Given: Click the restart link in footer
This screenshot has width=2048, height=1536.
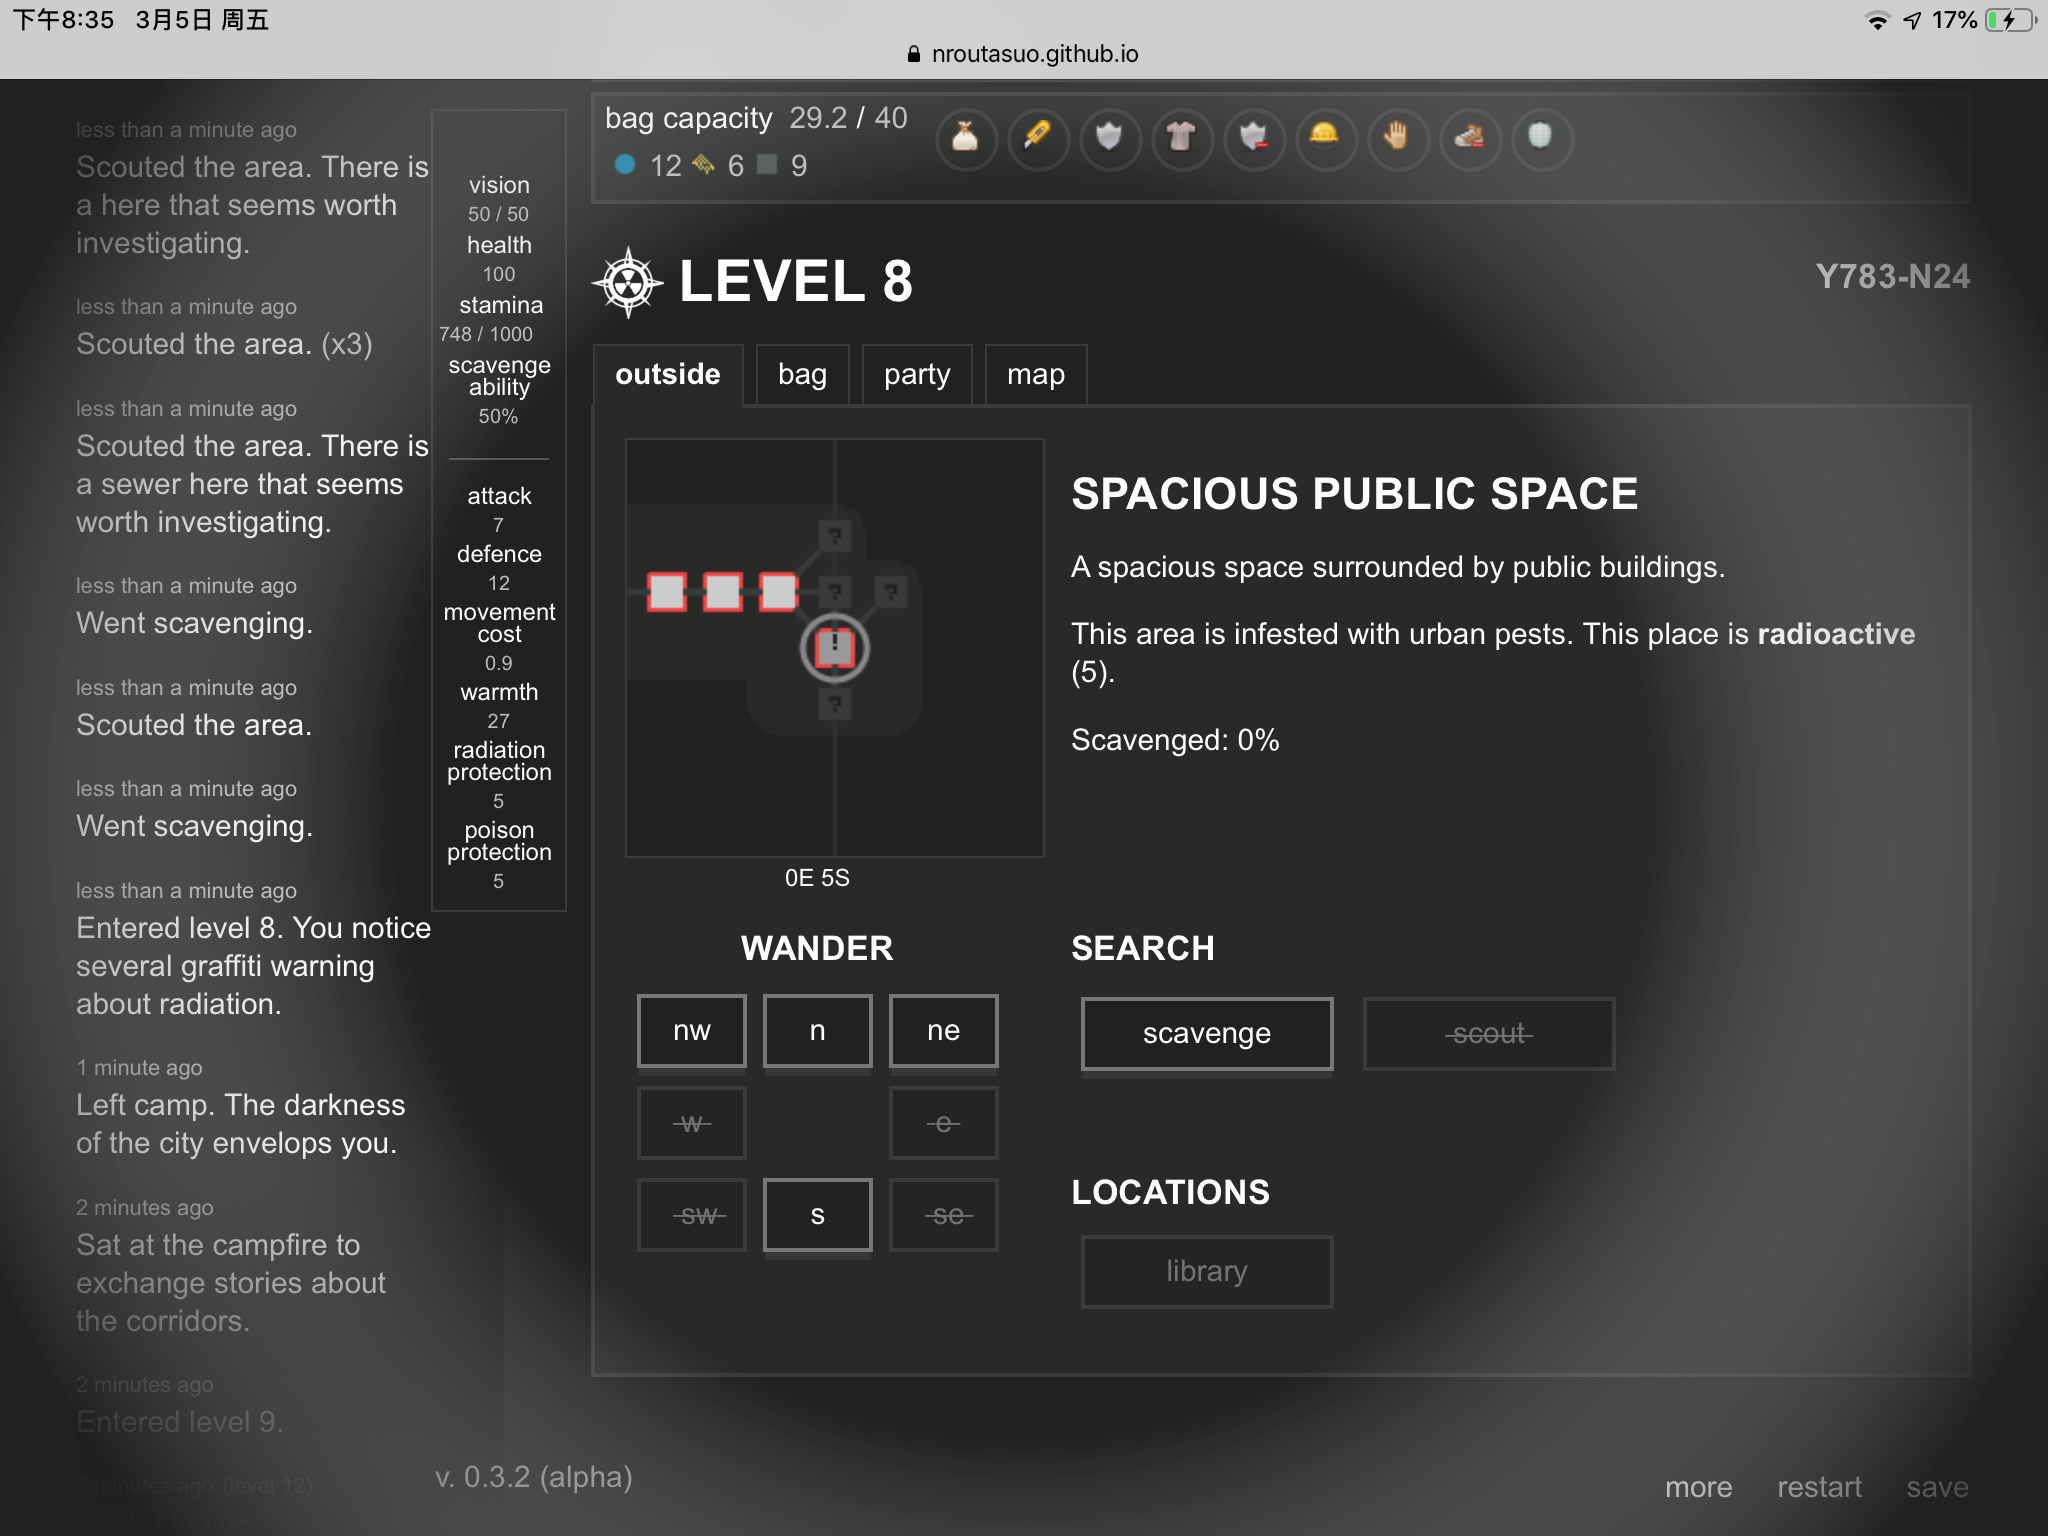Looking at the screenshot, I should point(1819,1488).
